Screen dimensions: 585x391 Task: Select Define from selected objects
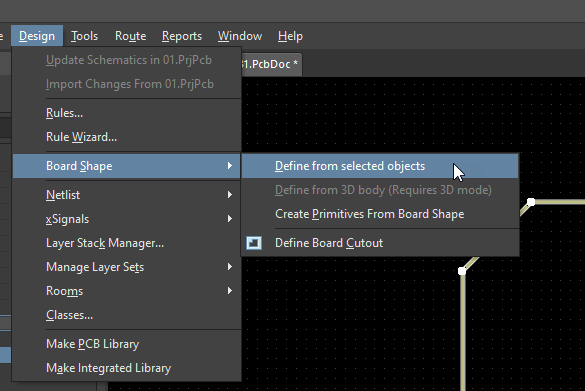(x=380, y=166)
